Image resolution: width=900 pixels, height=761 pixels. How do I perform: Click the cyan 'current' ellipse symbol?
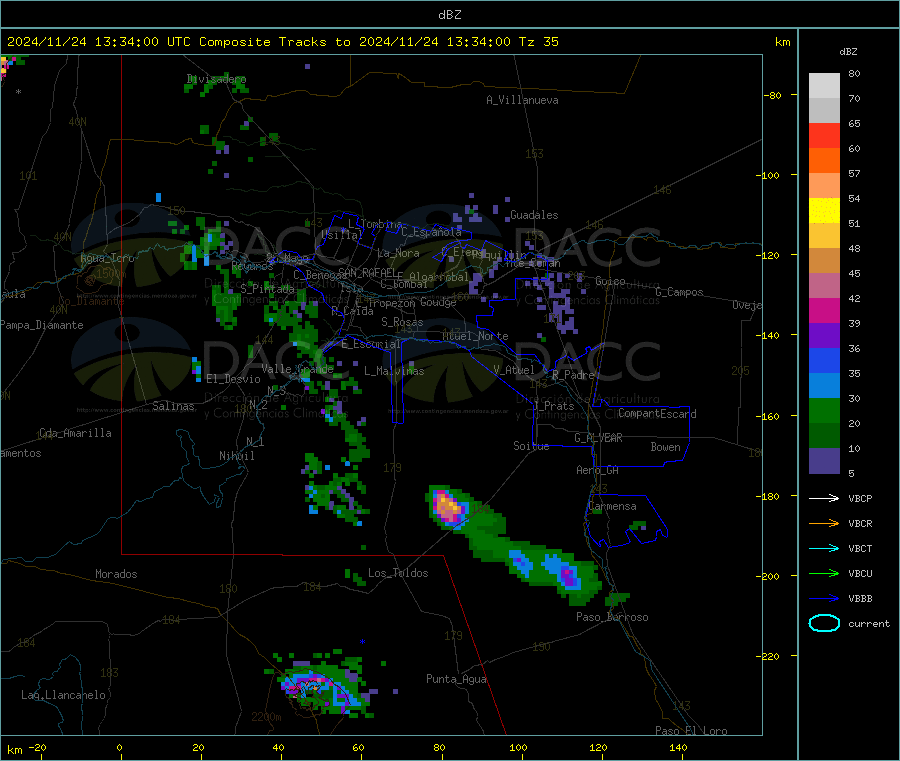[824, 623]
